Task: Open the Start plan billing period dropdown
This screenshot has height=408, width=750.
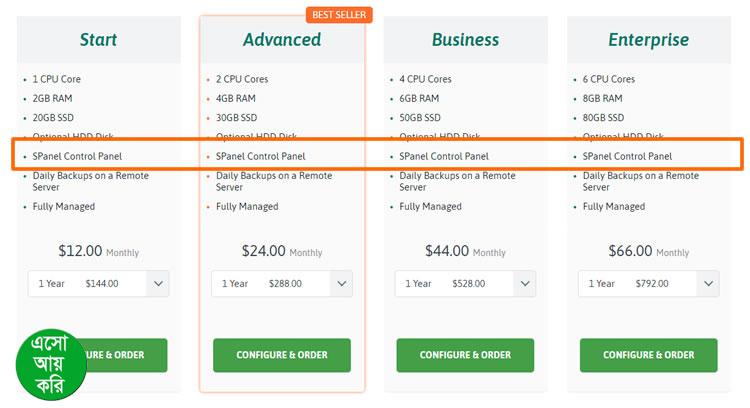Action: tap(98, 283)
